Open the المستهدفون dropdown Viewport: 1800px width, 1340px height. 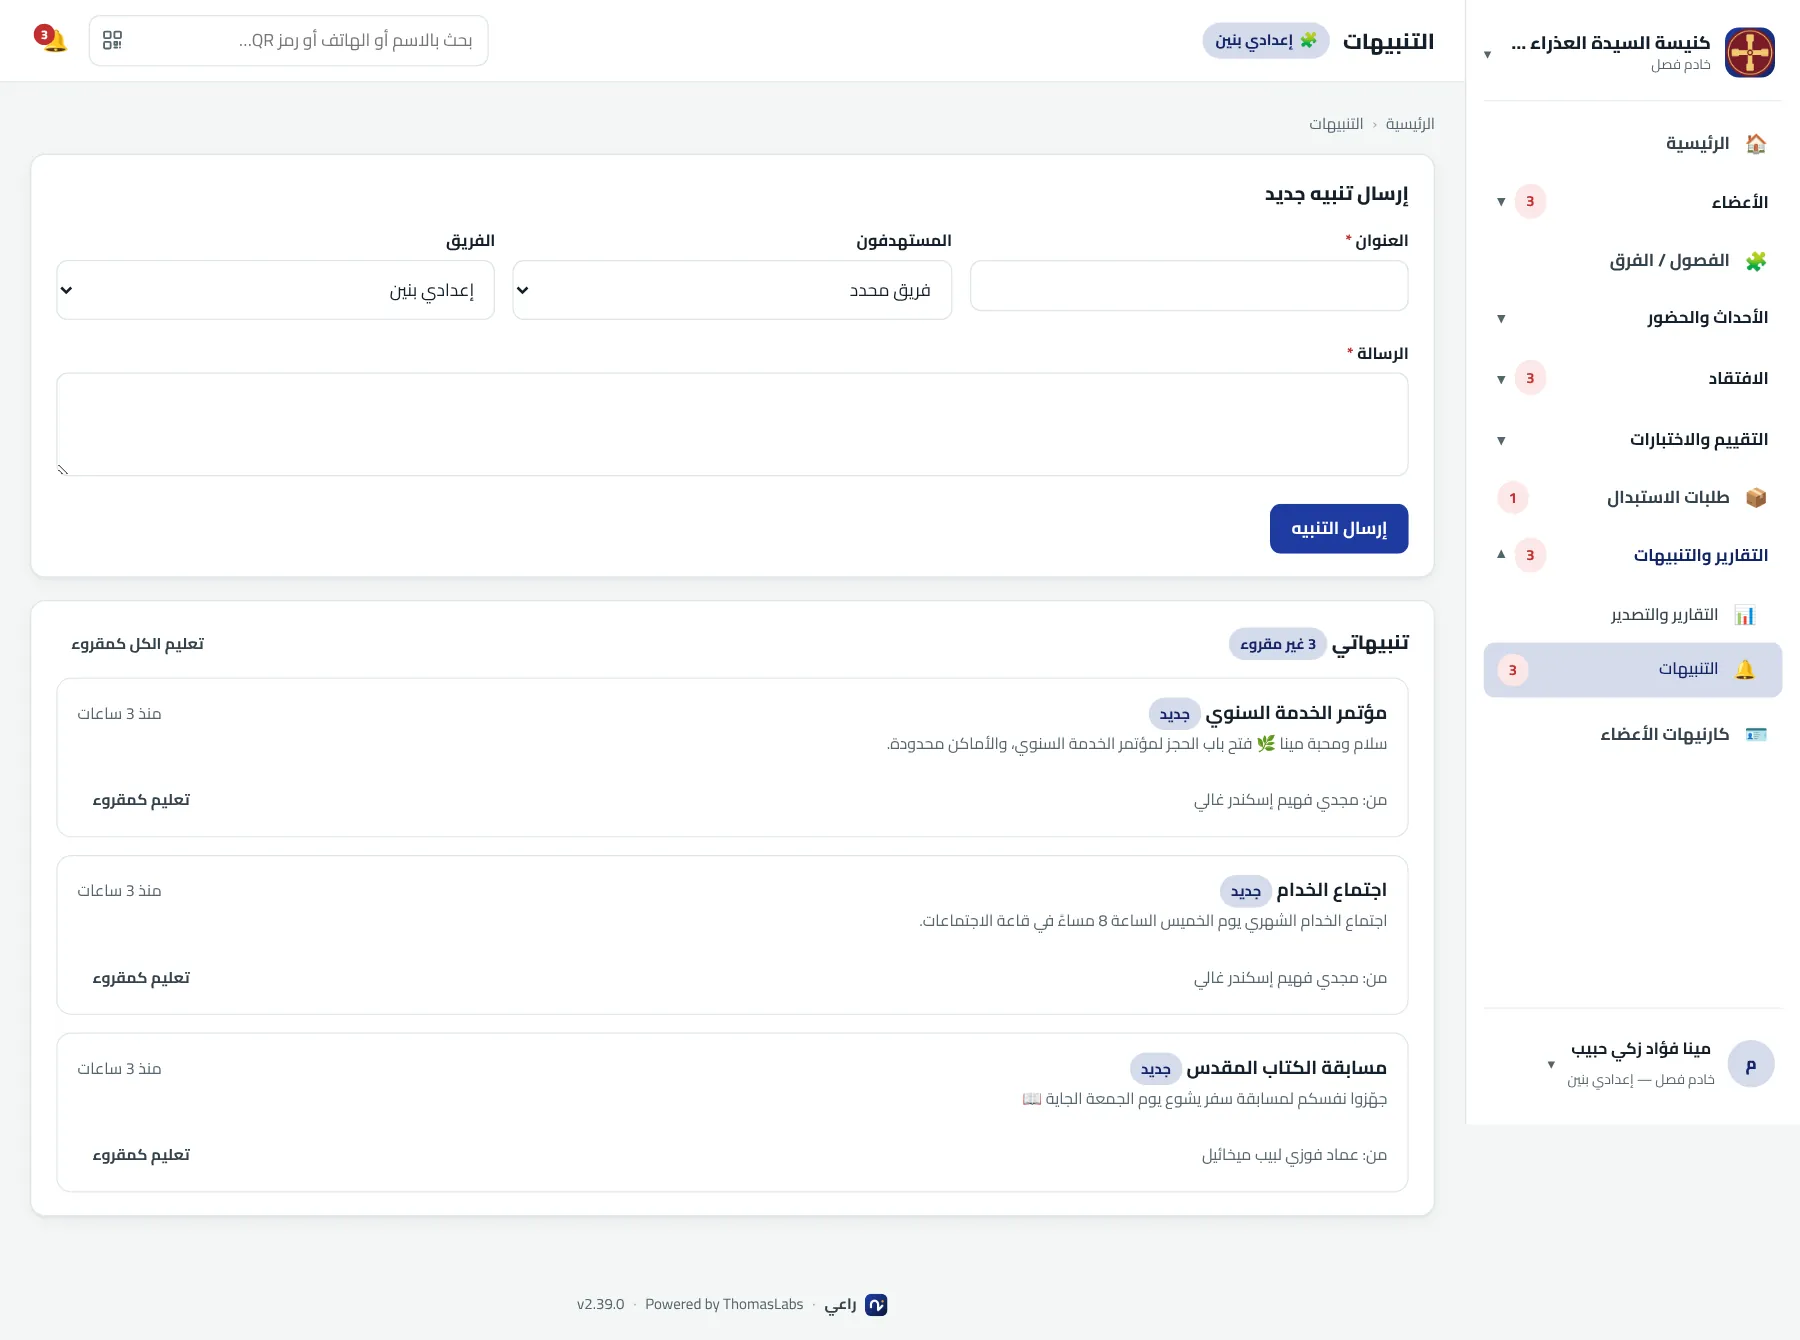pos(732,290)
